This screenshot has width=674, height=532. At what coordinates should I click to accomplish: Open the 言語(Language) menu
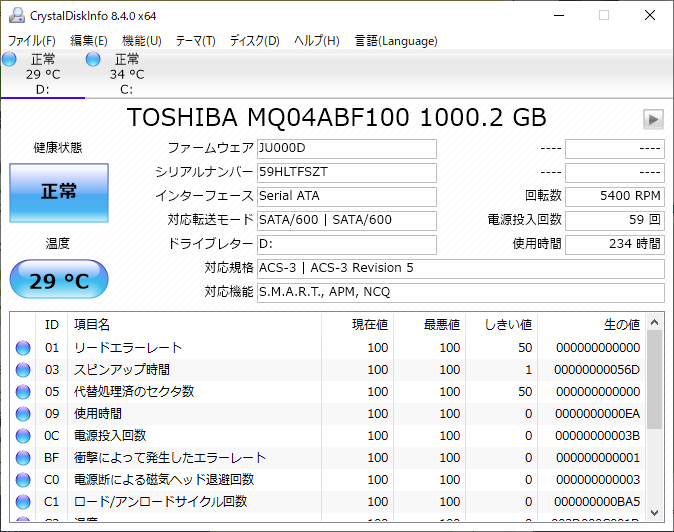(396, 41)
